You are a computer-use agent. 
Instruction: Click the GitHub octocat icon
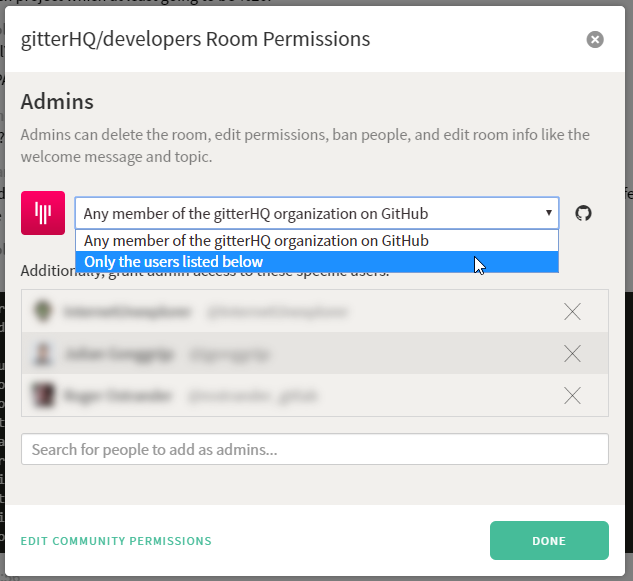[584, 213]
